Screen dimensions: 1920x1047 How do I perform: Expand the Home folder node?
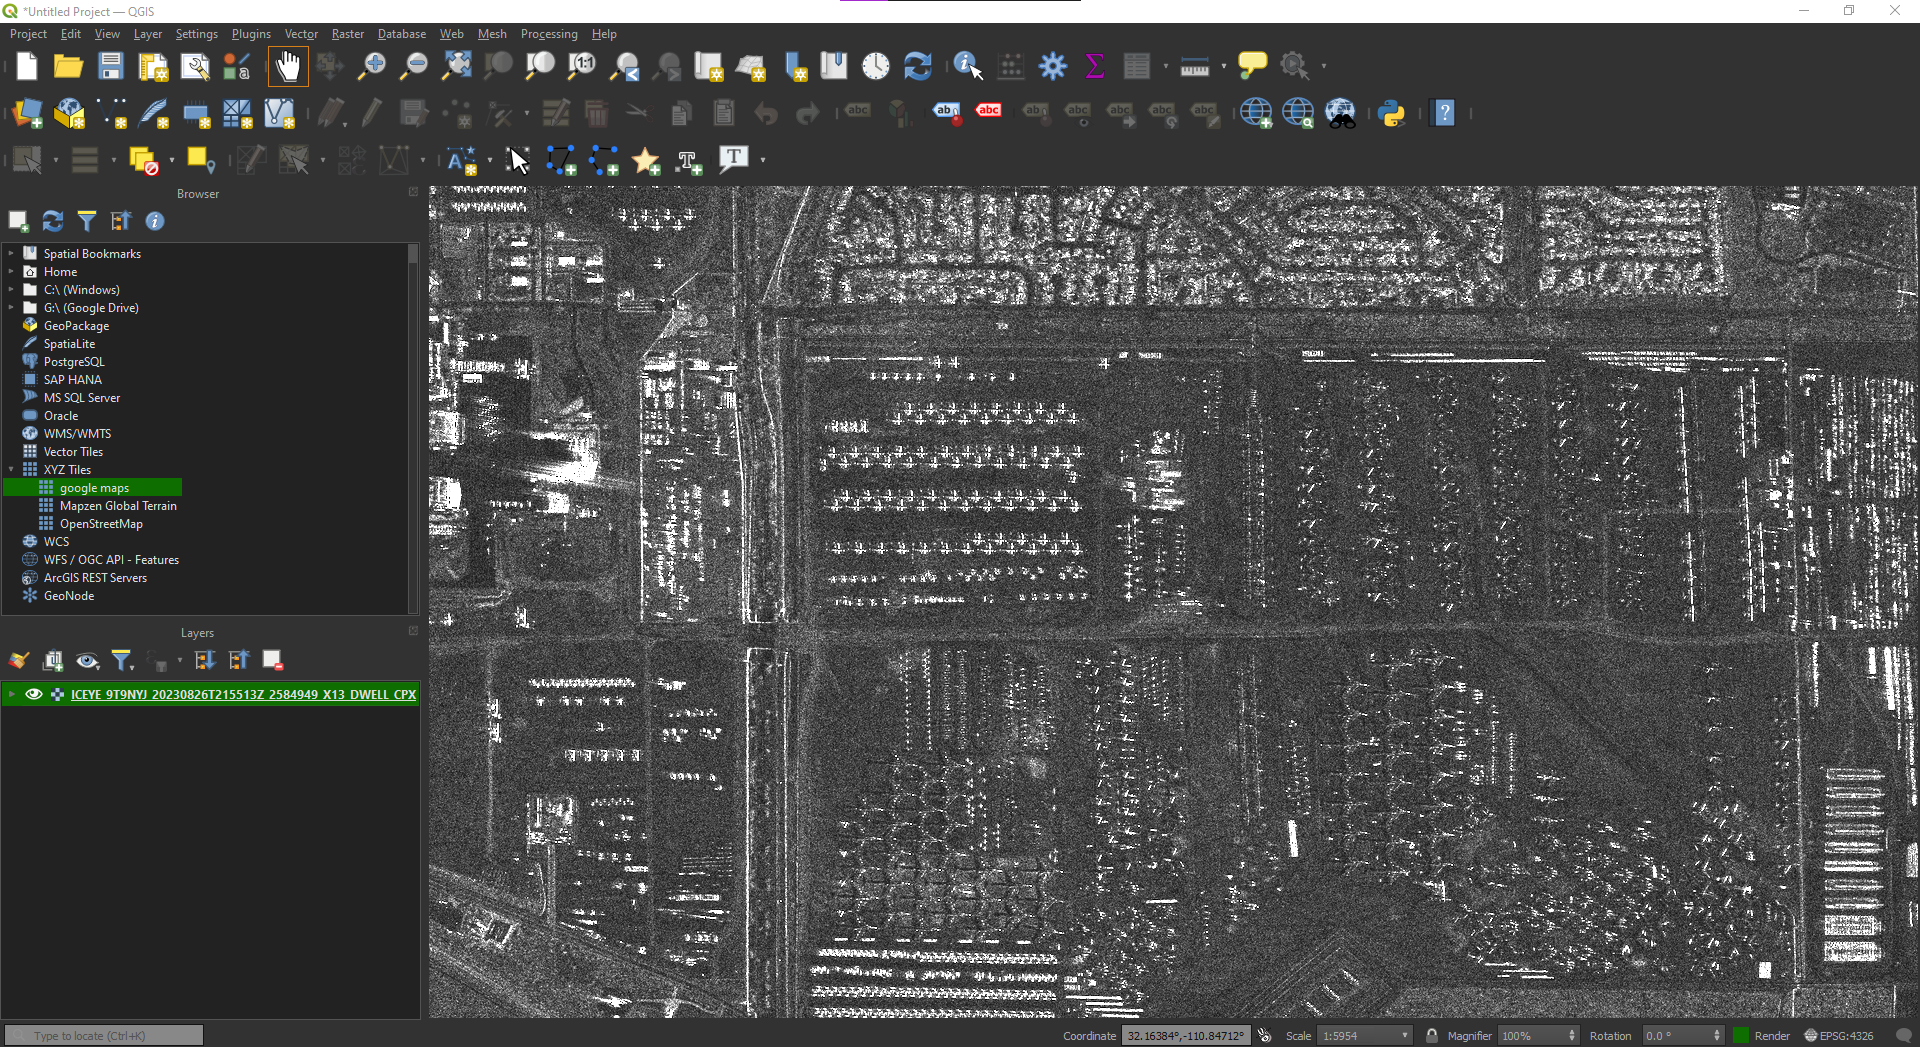(x=11, y=272)
